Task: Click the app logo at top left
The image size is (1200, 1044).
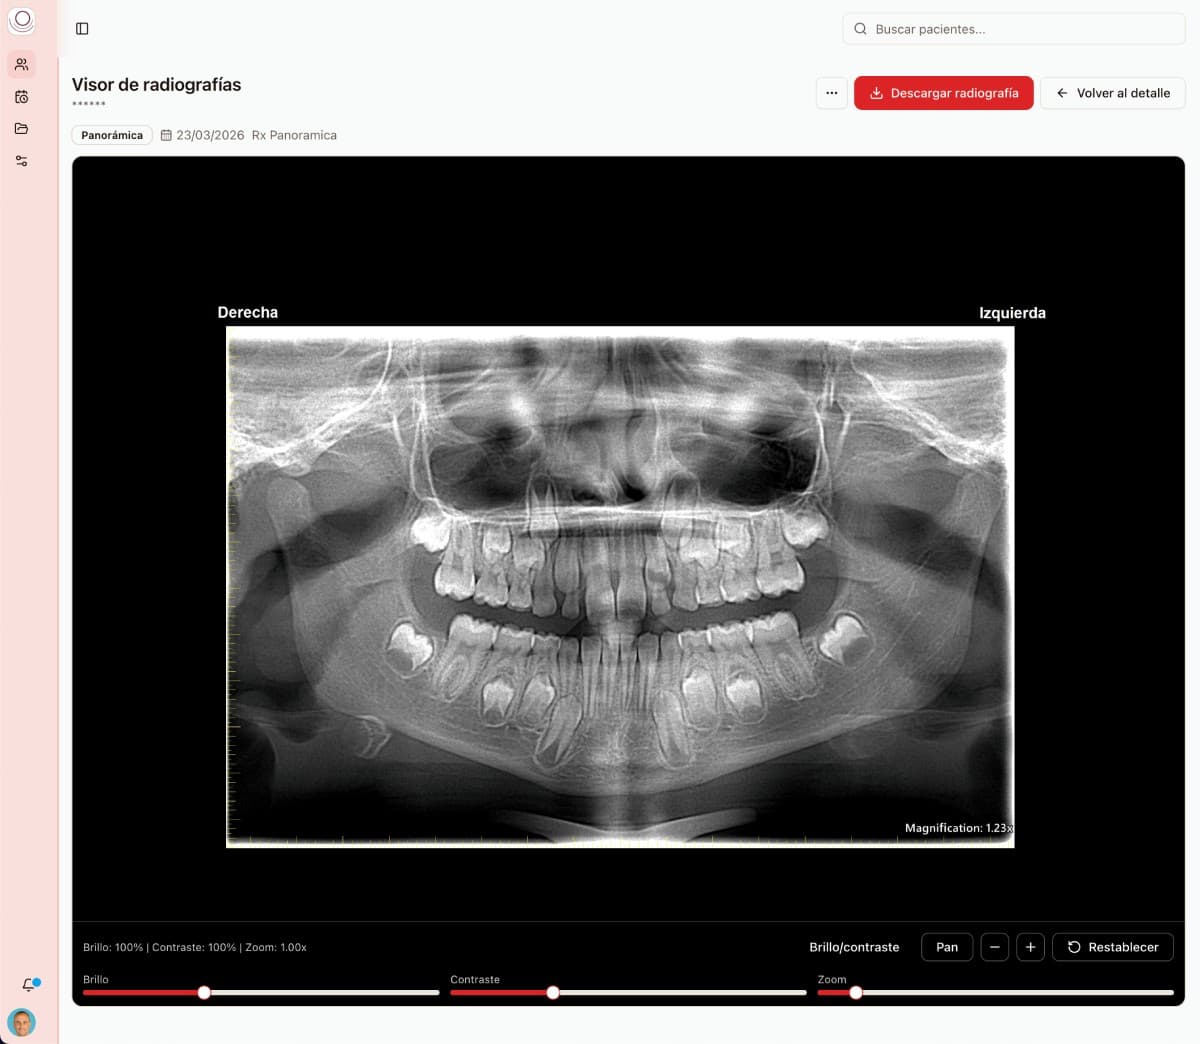Action: click(x=21, y=20)
